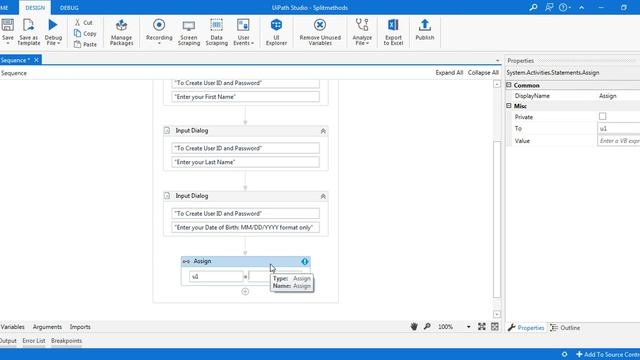The height and width of the screenshot is (360, 640).
Task: Click Remove Unused Variables
Action: coord(320,32)
